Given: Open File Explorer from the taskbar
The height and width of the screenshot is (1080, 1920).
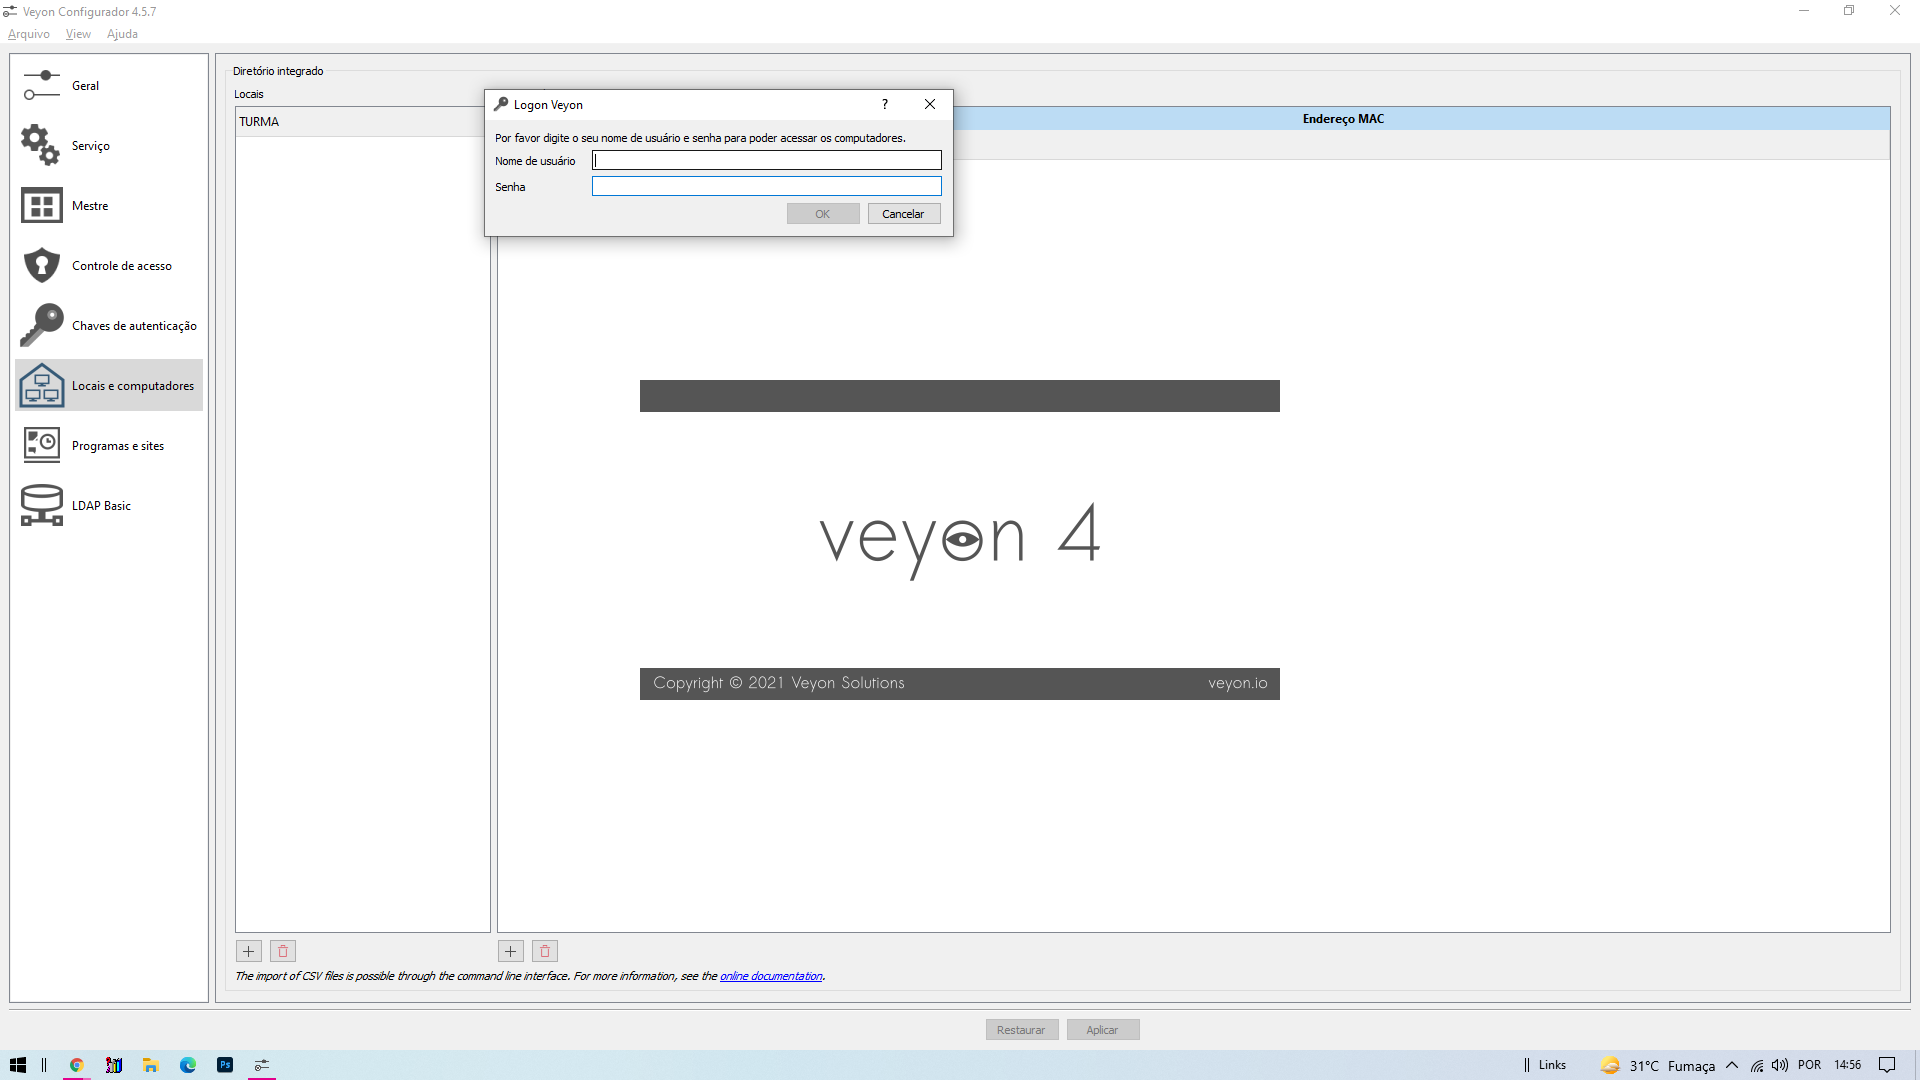Looking at the screenshot, I should tap(151, 1065).
